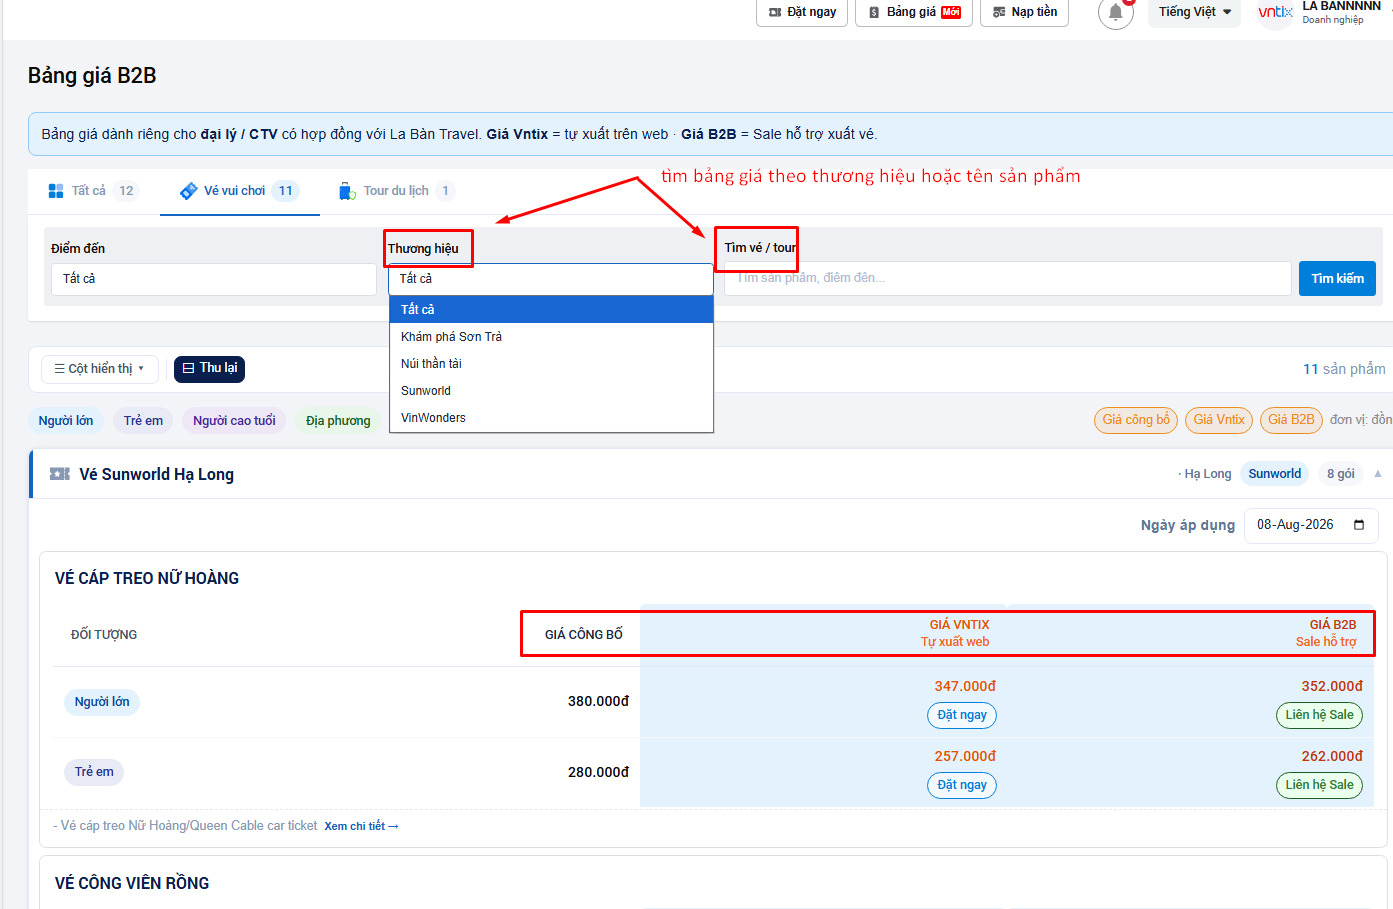Toggle the Người cao tuổi filter chip

pos(234,421)
